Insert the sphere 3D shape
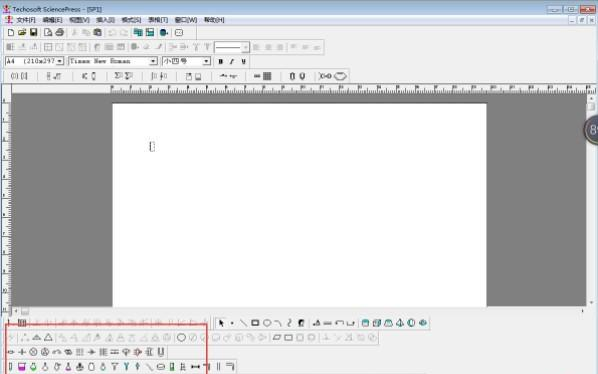Viewport: 598px width, 374px height. pyautogui.click(x=411, y=323)
